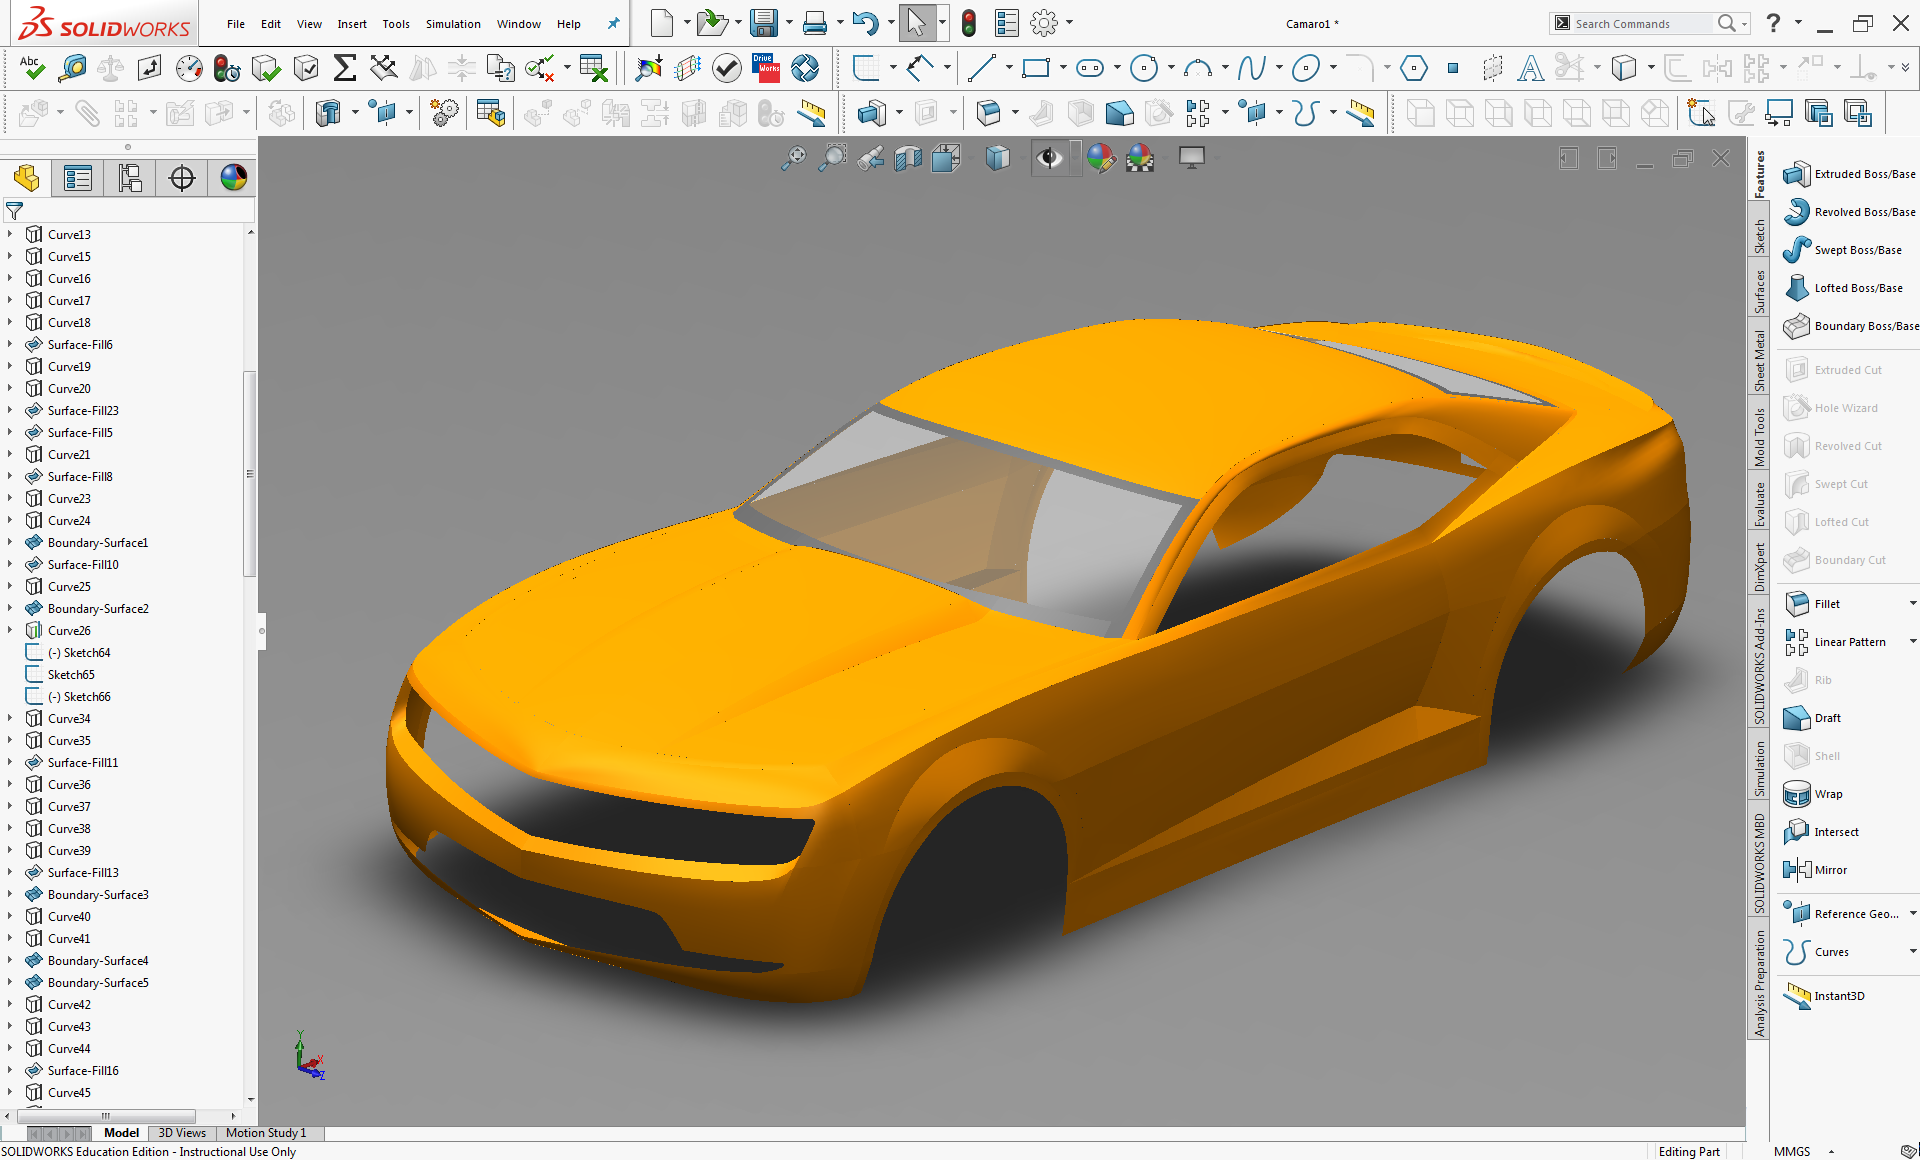Click the Wrap feature icon
The width and height of the screenshot is (1922, 1160).
(1797, 794)
